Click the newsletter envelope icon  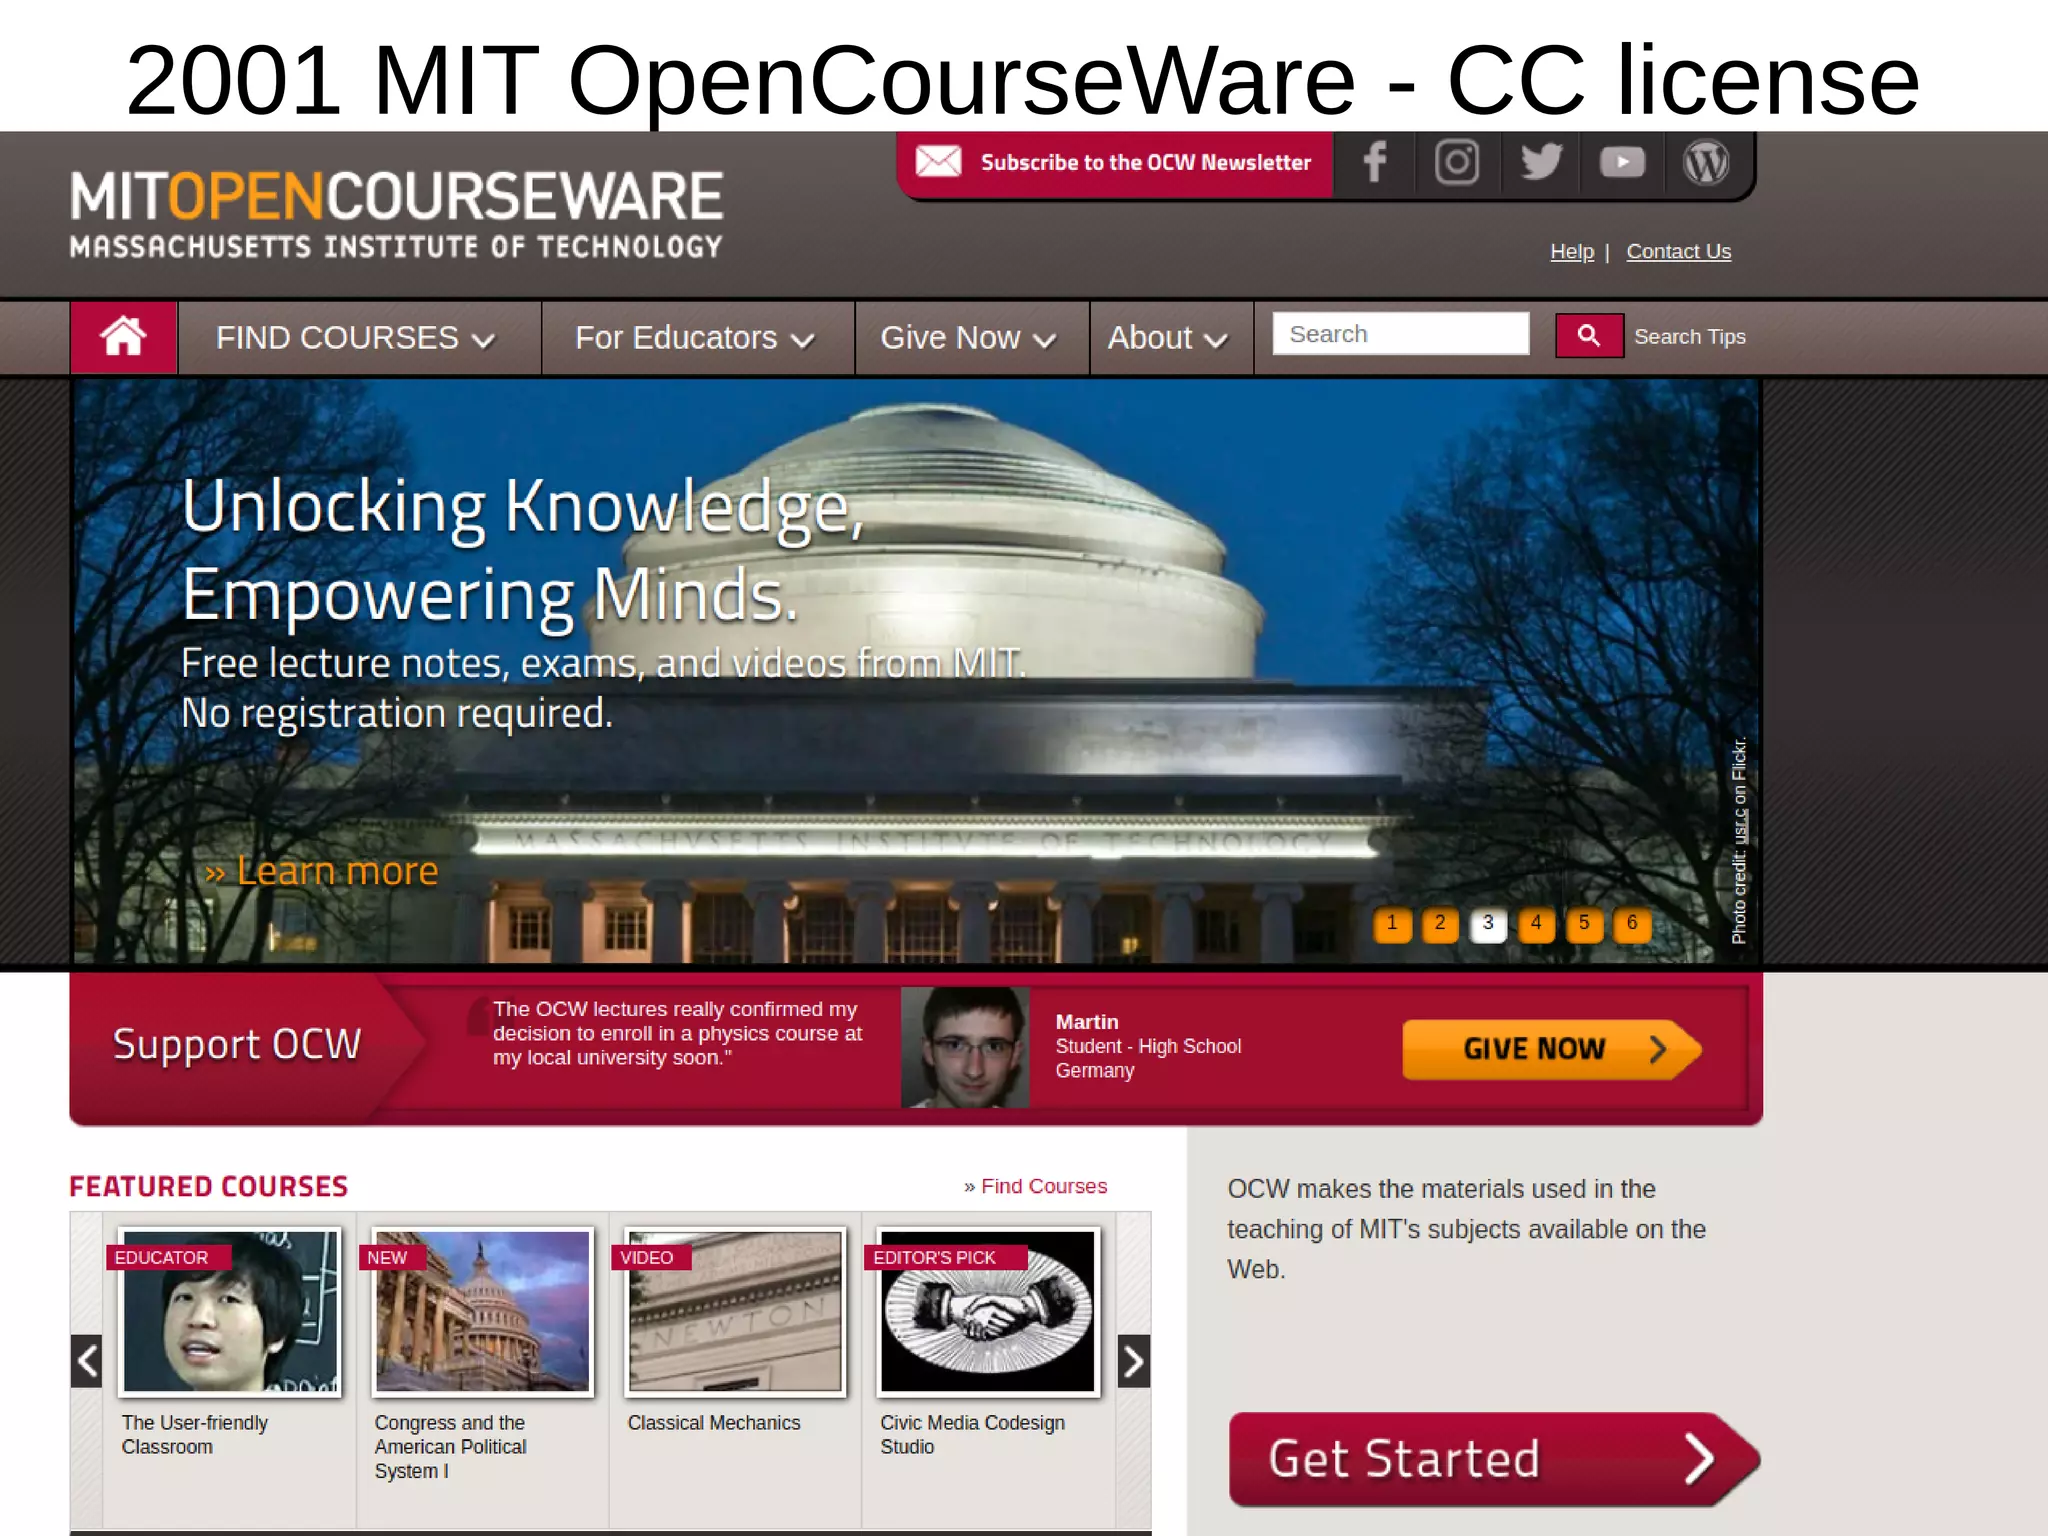(x=938, y=161)
